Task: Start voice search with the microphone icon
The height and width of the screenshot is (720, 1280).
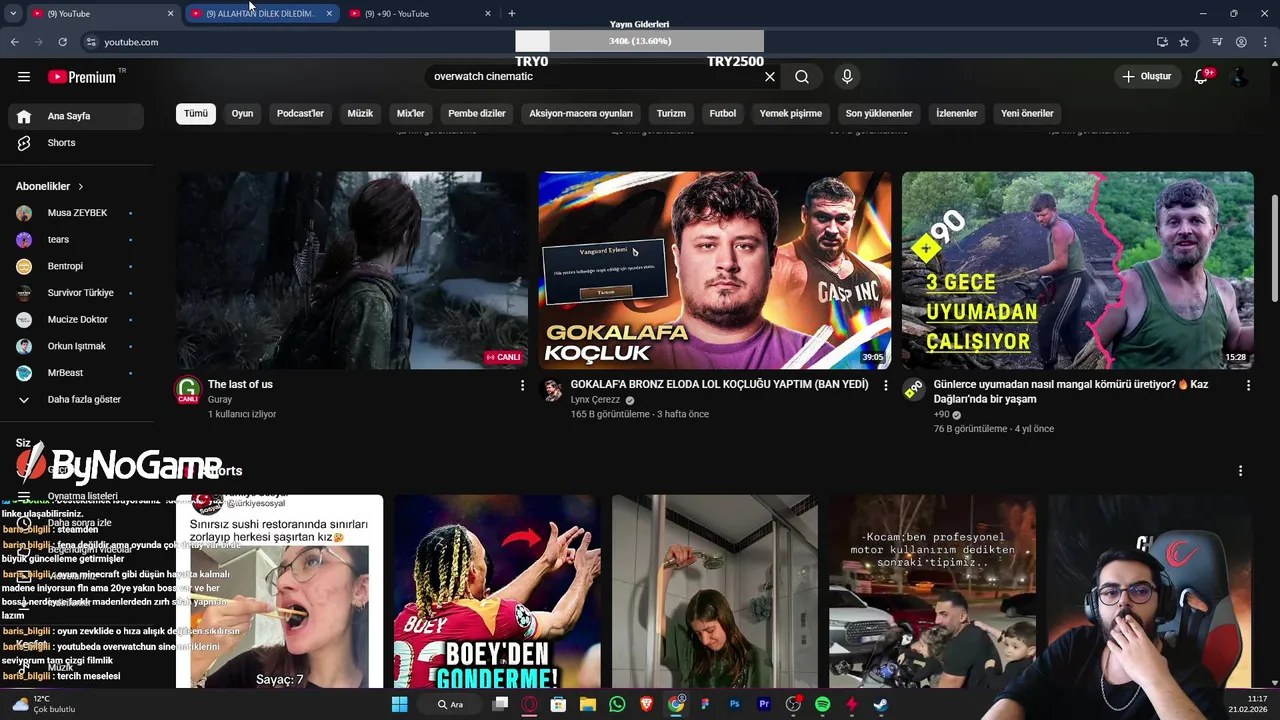Action: tap(847, 77)
